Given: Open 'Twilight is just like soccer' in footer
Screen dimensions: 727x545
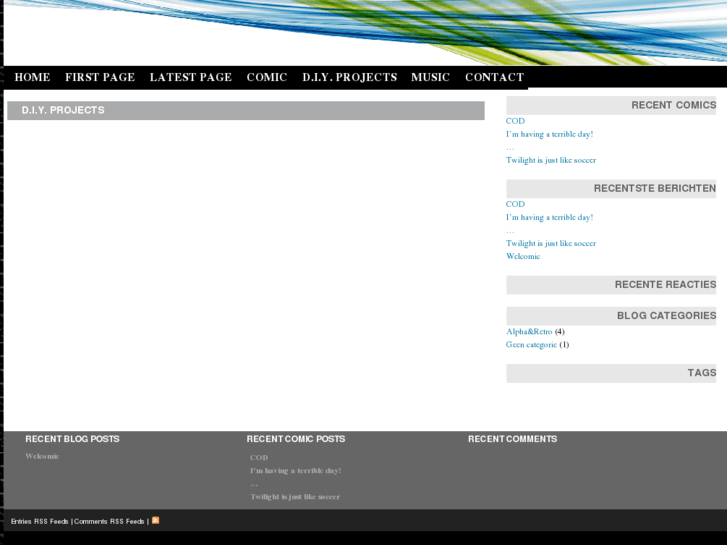Looking at the screenshot, I should click(x=295, y=497).
